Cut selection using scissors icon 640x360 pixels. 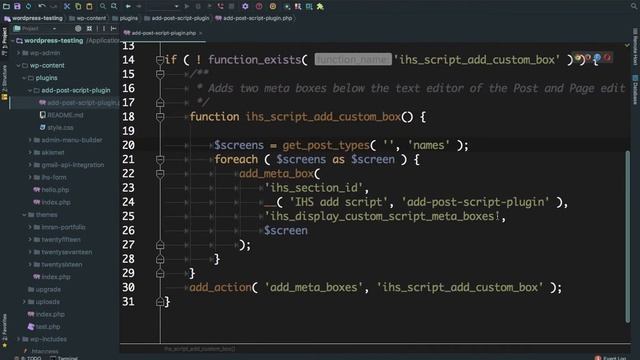click(67, 6)
